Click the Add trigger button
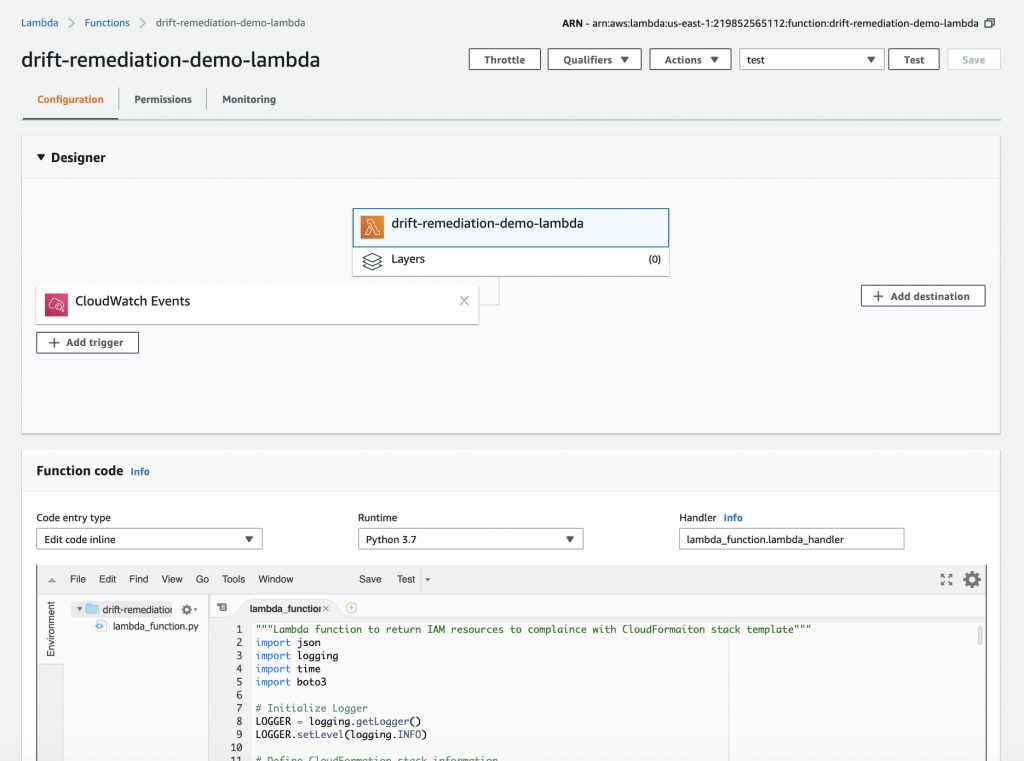This screenshot has width=1024, height=761. tap(87, 342)
